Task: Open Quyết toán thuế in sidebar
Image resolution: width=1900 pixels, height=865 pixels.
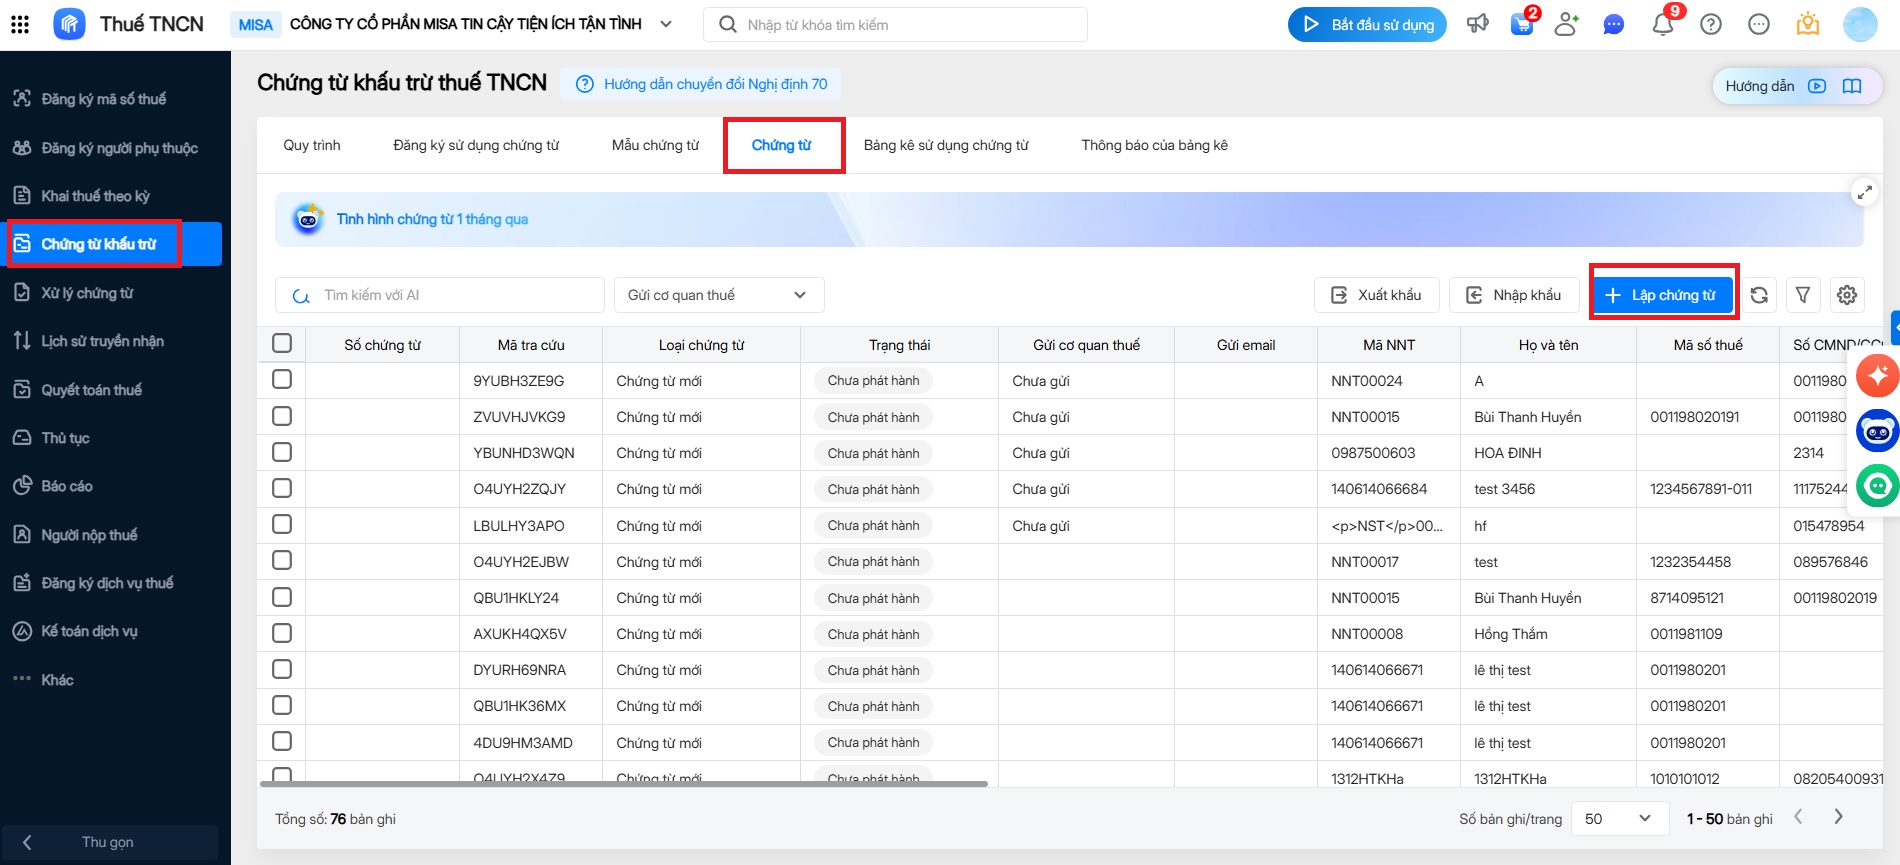Action: coord(91,390)
